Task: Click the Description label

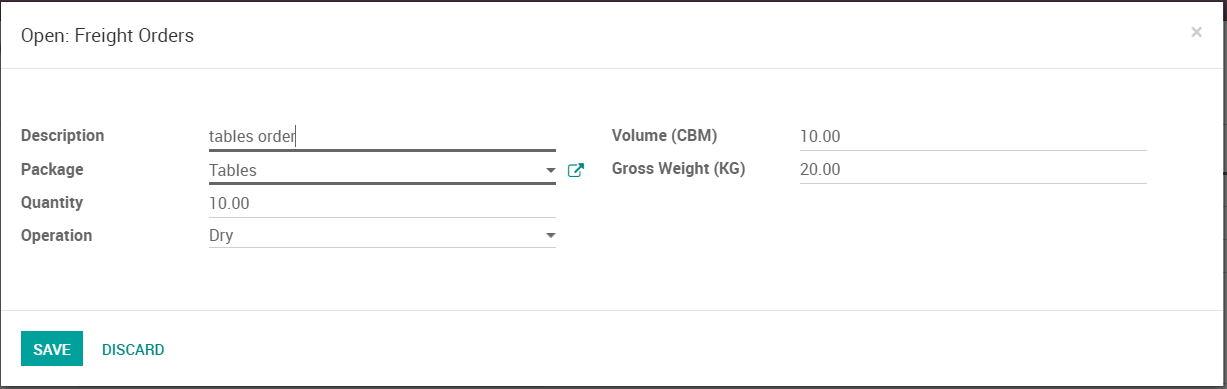Action: [x=62, y=135]
